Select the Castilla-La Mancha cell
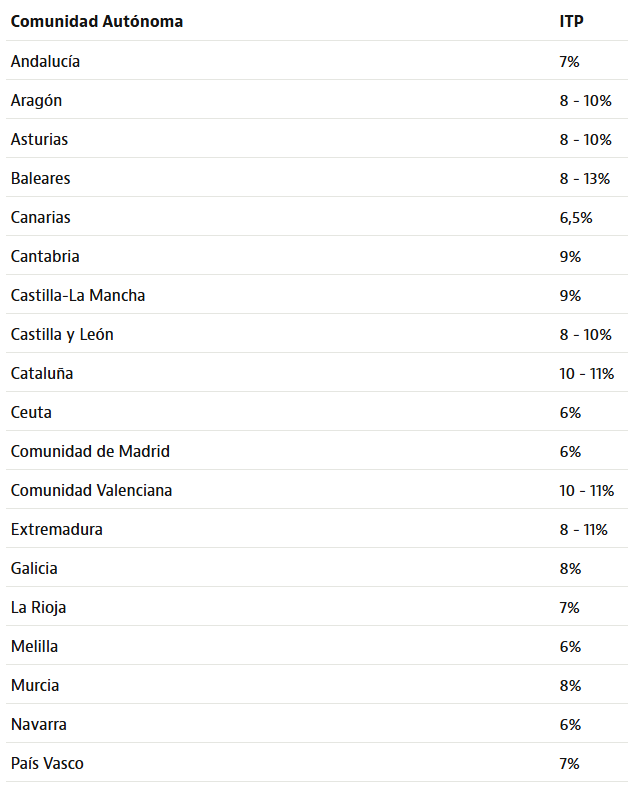 [x=78, y=295]
